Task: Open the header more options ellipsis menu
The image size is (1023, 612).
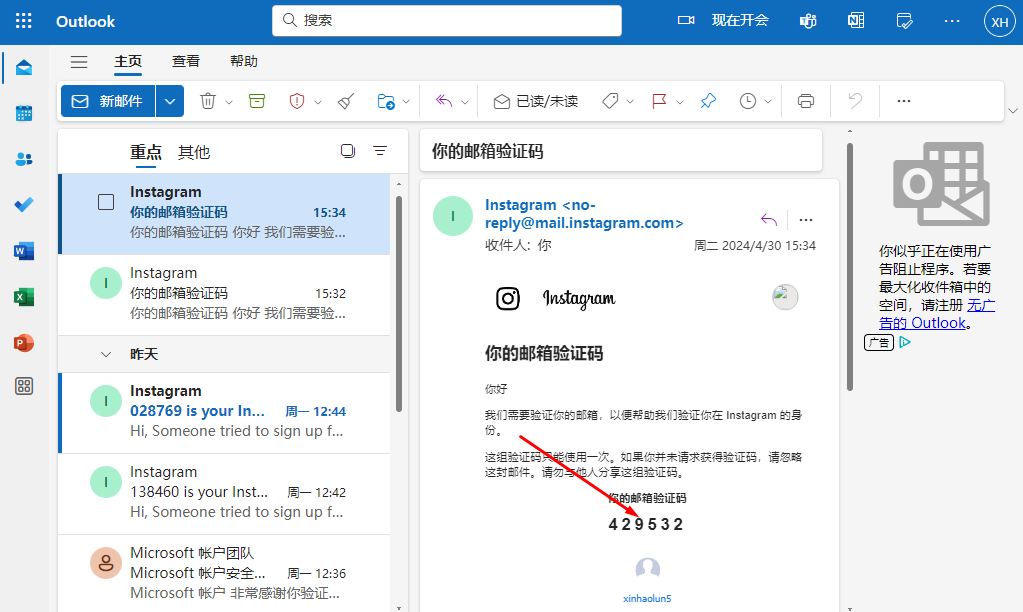Action: coord(952,21)
